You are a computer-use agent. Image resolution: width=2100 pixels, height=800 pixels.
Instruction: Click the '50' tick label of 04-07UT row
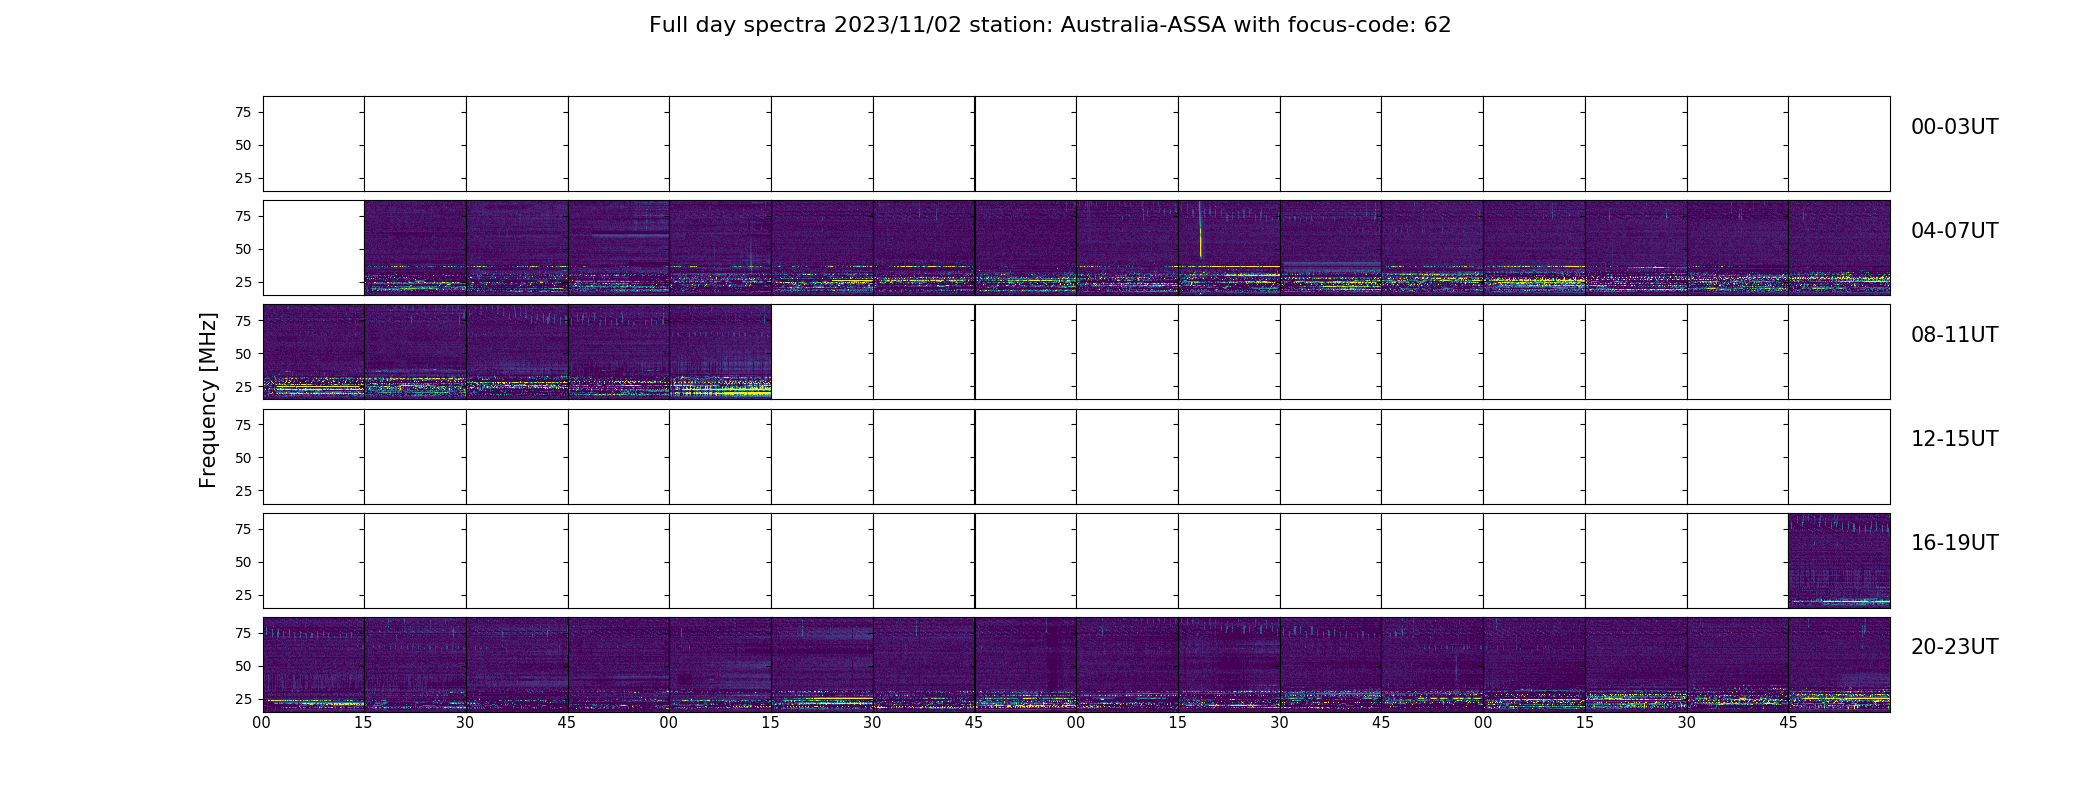click(x=243, y=249)
